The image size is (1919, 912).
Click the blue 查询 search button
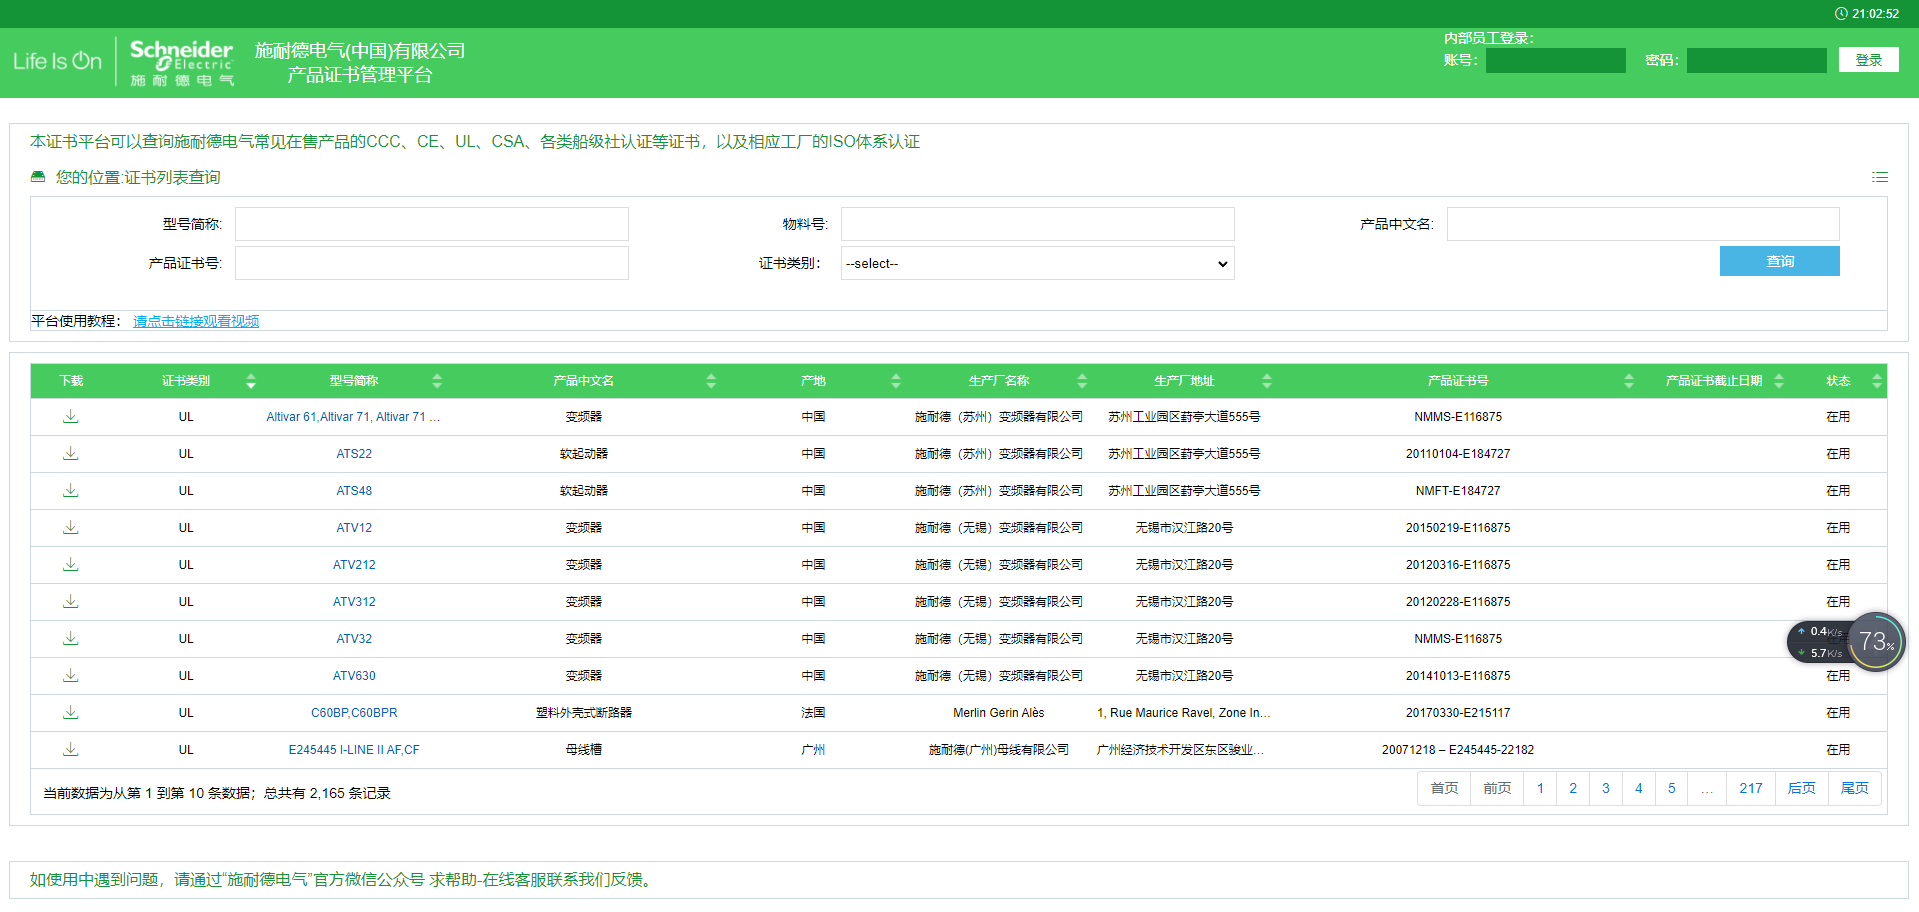1779,261
